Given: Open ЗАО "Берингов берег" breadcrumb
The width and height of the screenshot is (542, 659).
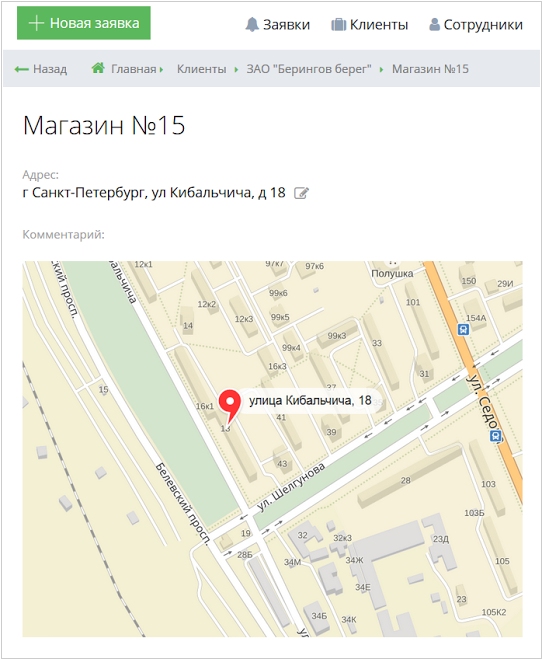Looking at the screenshot, I should [309, 69].
